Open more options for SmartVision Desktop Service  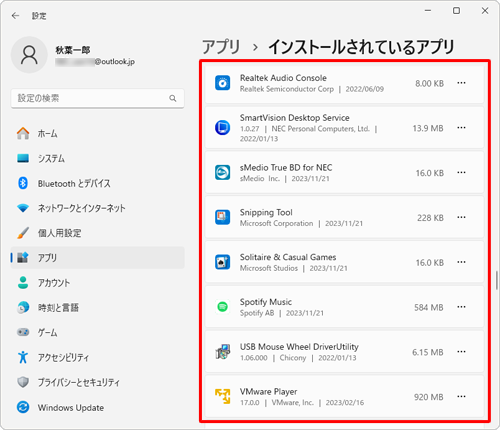coord(461,128)
